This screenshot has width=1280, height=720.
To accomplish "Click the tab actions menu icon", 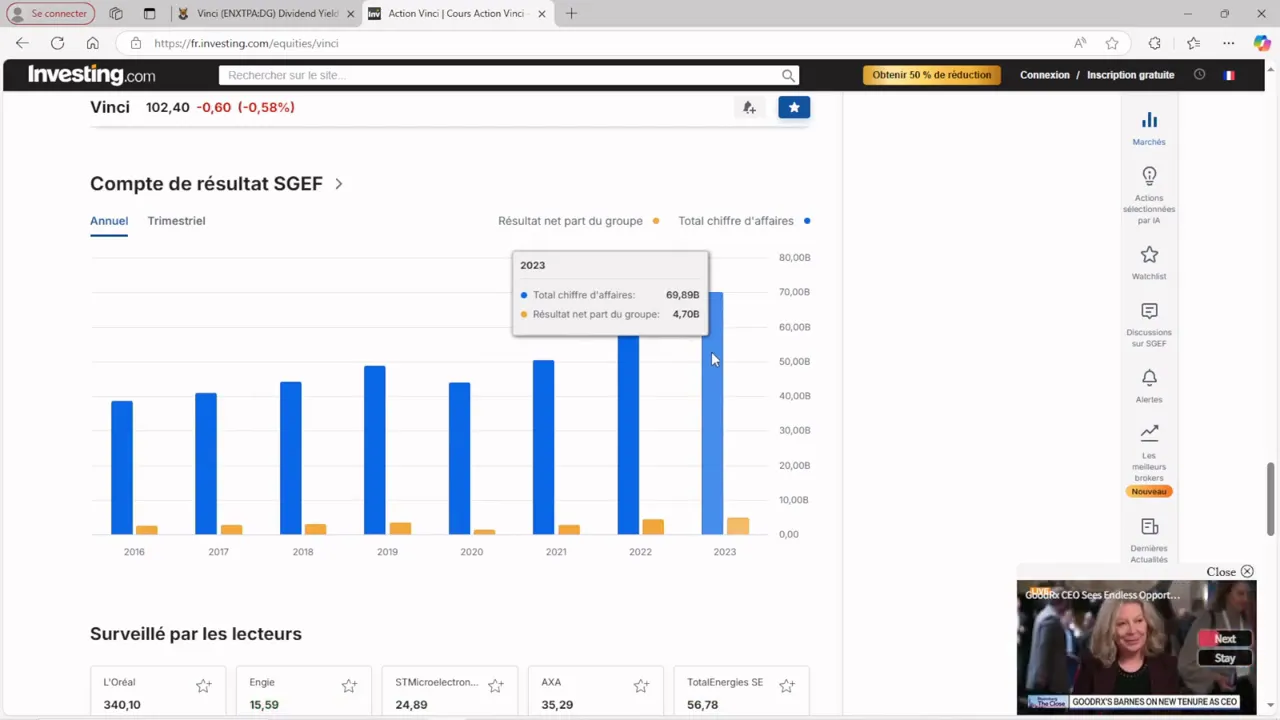I will click(x=149, y=14).
